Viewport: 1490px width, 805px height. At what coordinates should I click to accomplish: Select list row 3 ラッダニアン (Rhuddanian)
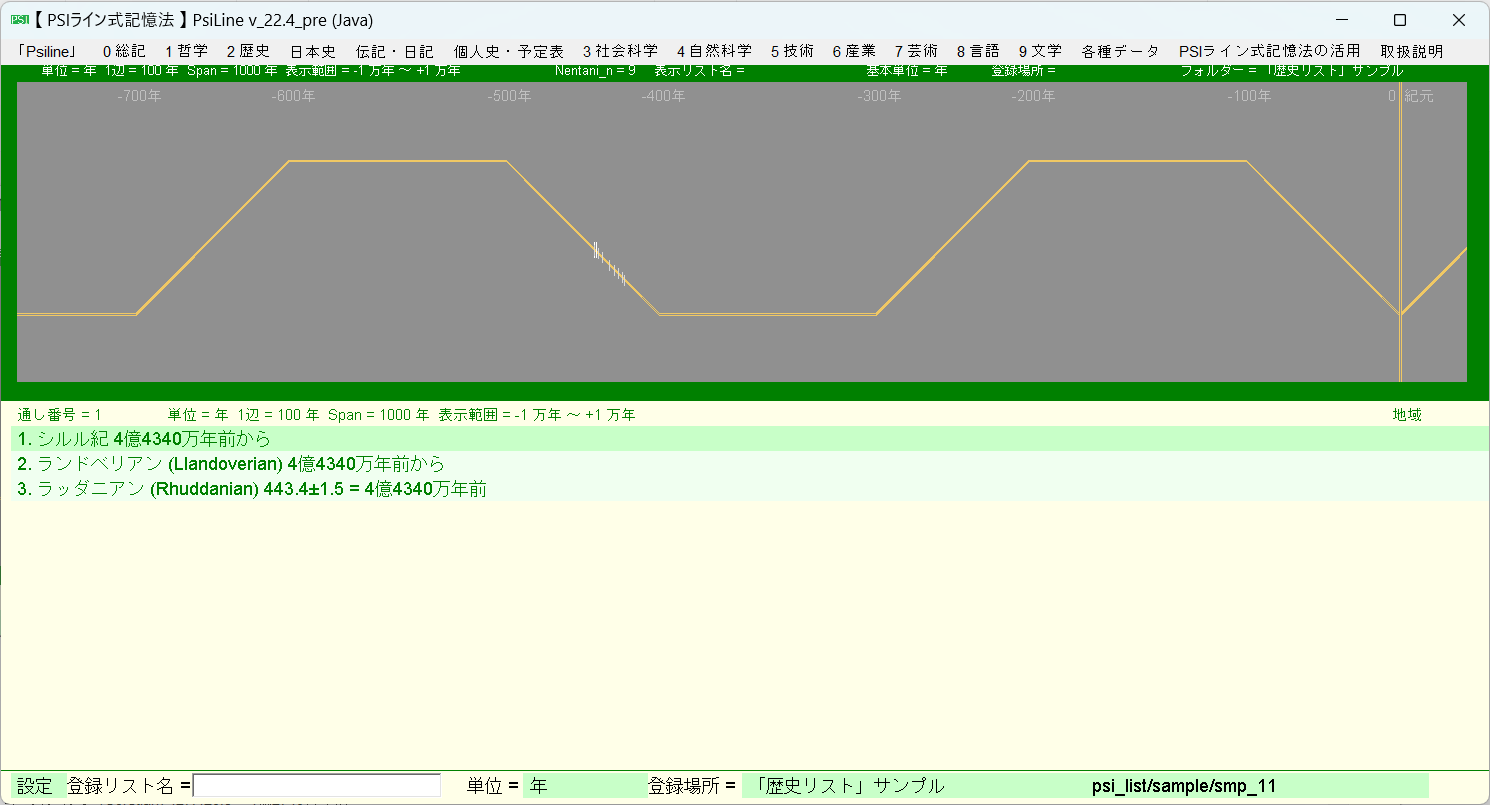pyautogui.click(x=749, y=489)
